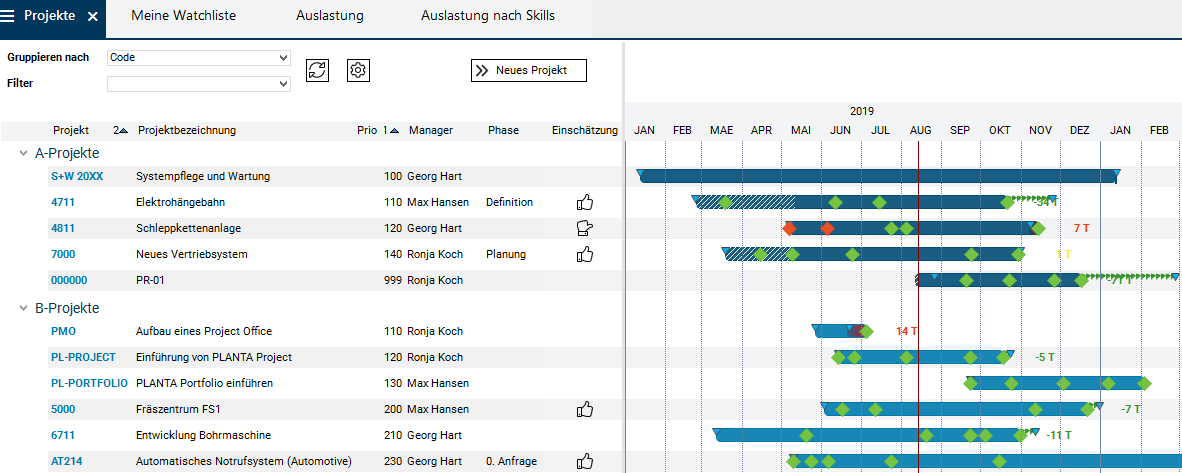Click thumbs-up icon for Neues Vertriebsystem

[585, 254]
